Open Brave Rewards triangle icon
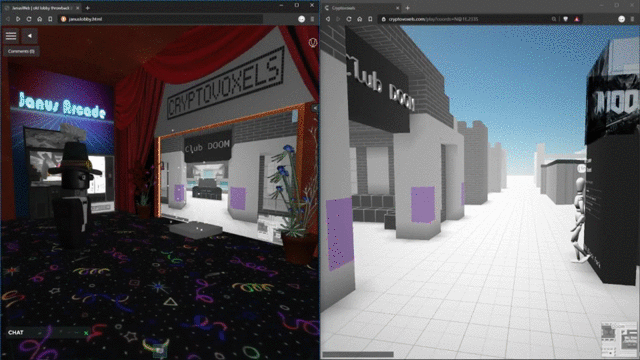The width and height of the screenshot is (640, 360). tap(577, 19)
